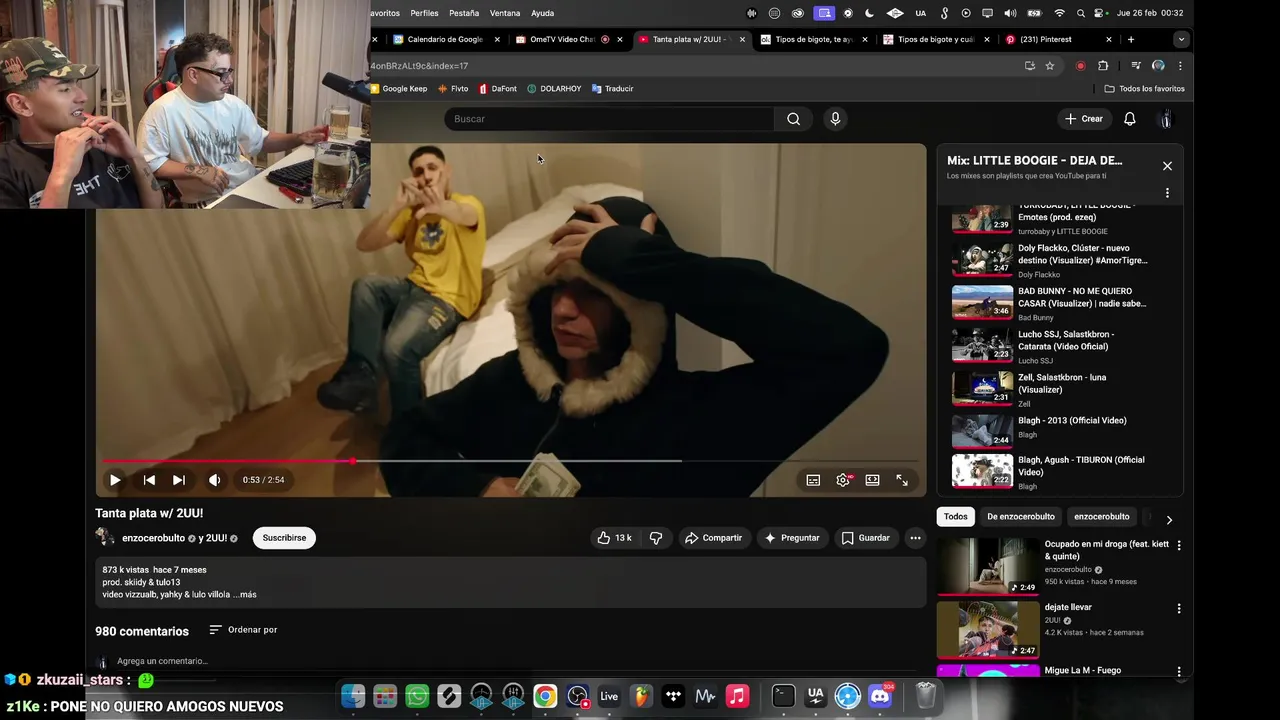Switch to OmeTV Video Chat tab
1280x720 pixels.
pos(562,39)
